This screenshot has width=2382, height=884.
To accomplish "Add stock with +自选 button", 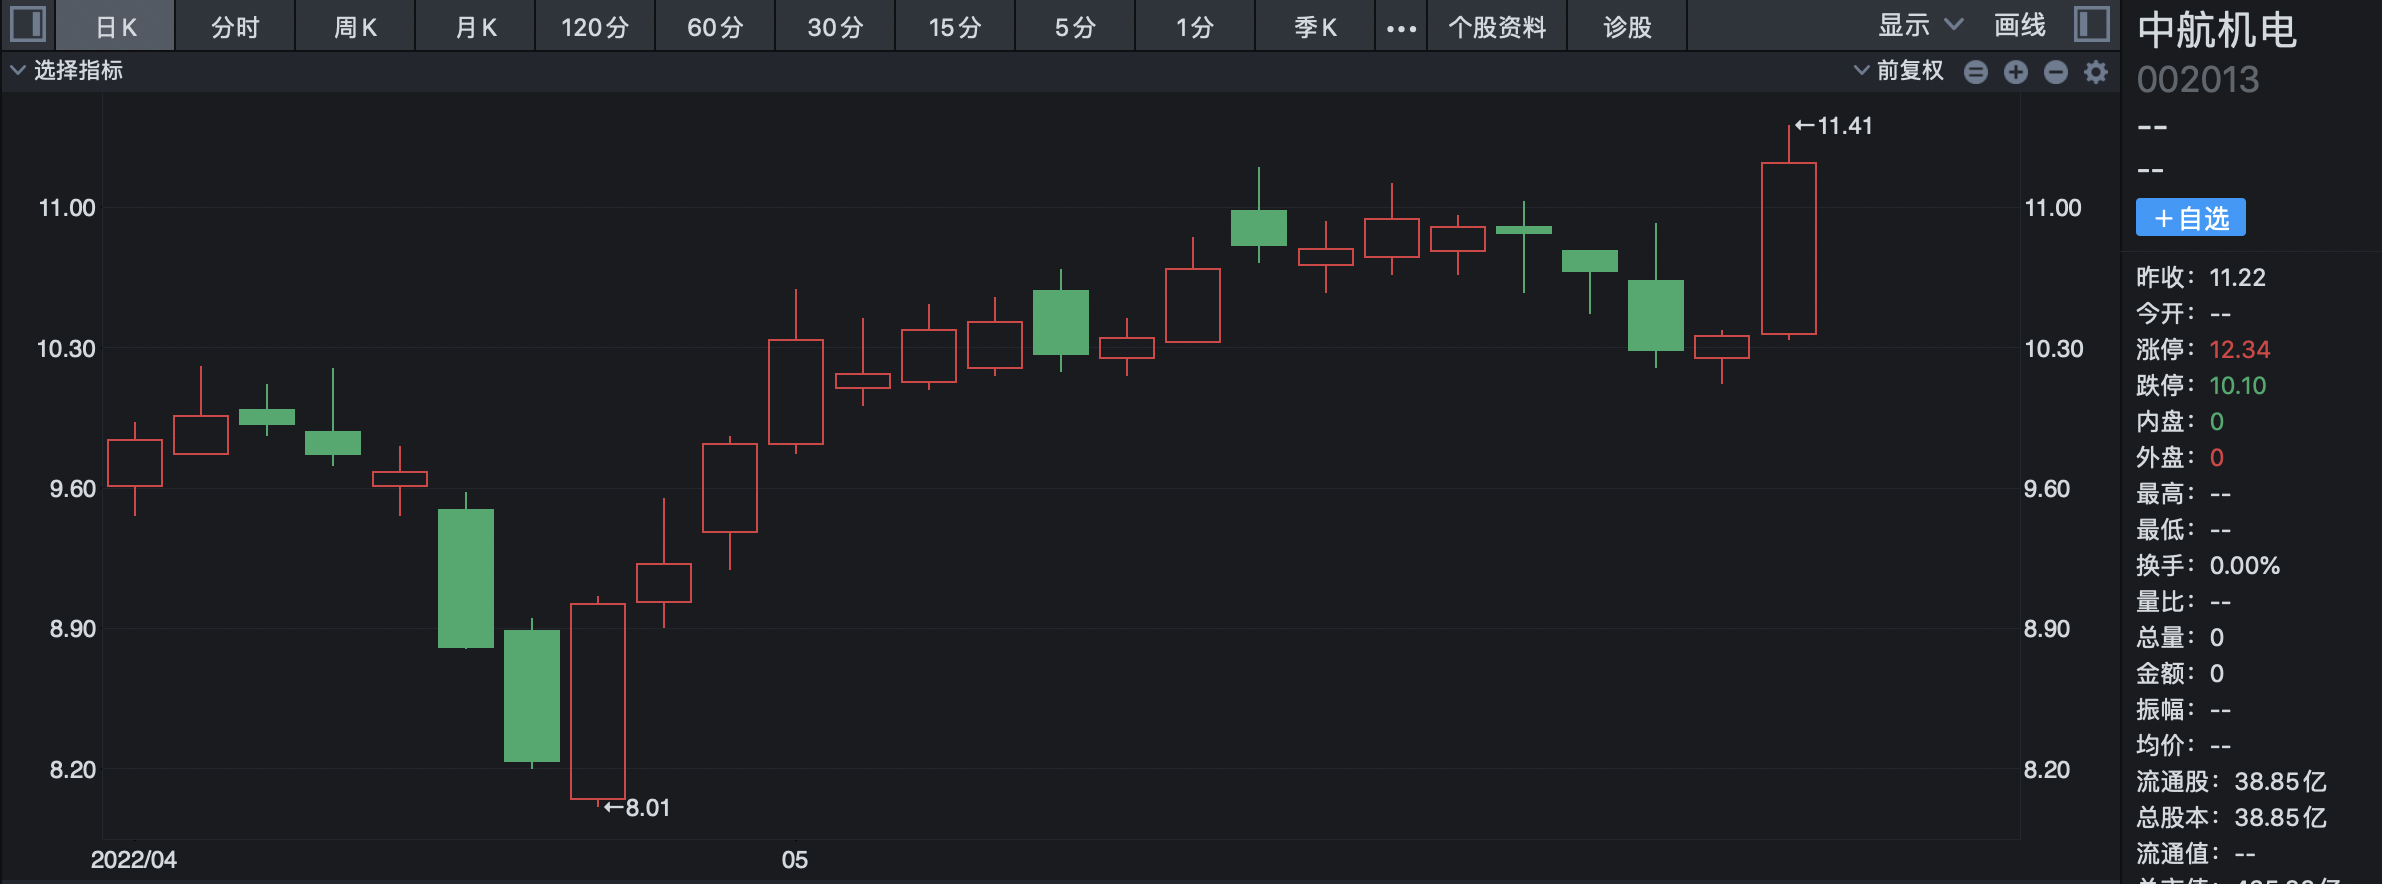I will pos(2190,218).
